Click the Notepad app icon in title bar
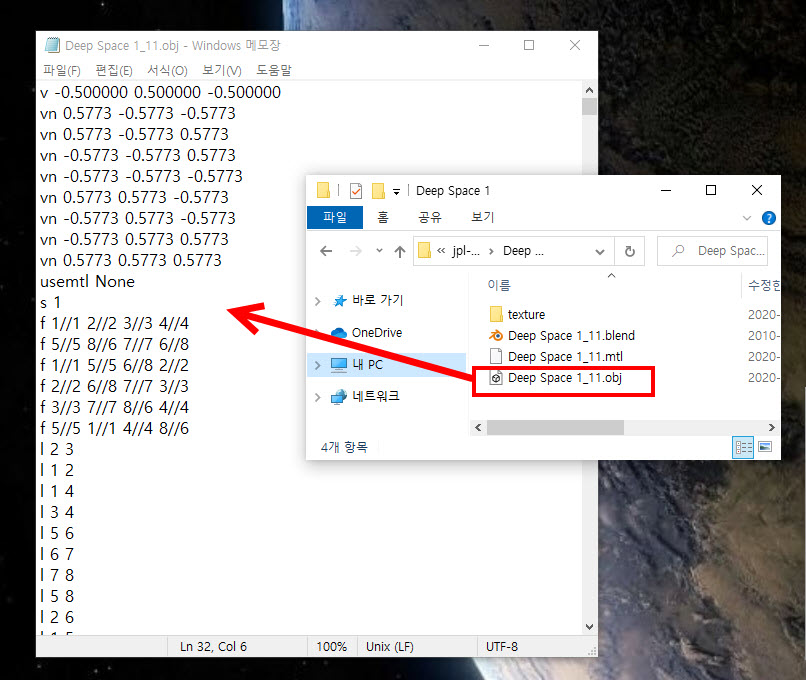Viewport: 806px width, 680px height. 52,45
